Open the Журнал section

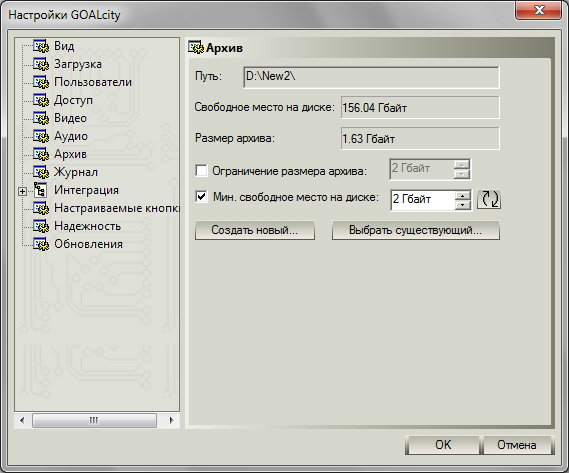76,172
